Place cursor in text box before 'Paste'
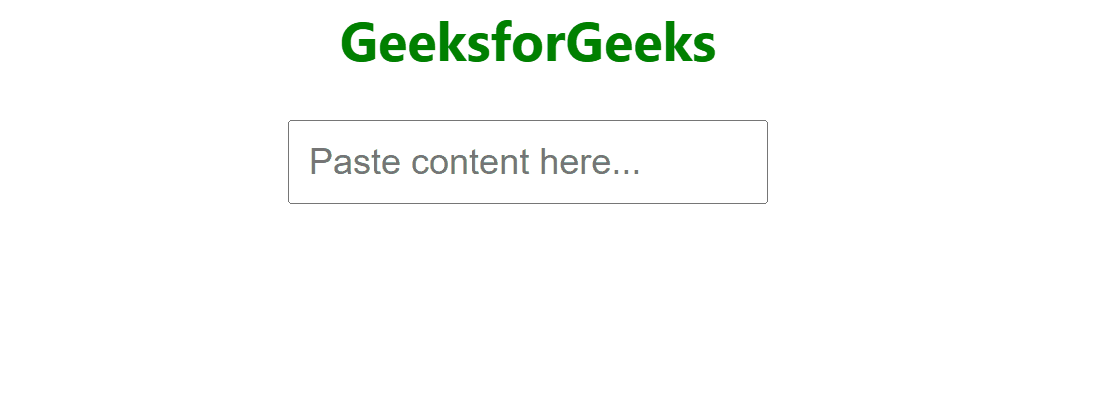The width and height of the screenshot is (1102, 404). click(x=309, y=162)
